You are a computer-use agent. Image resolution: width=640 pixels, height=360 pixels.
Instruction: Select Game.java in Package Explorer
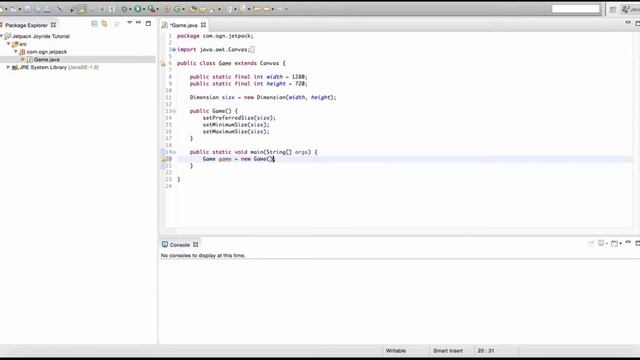click(x=47, y=60)
